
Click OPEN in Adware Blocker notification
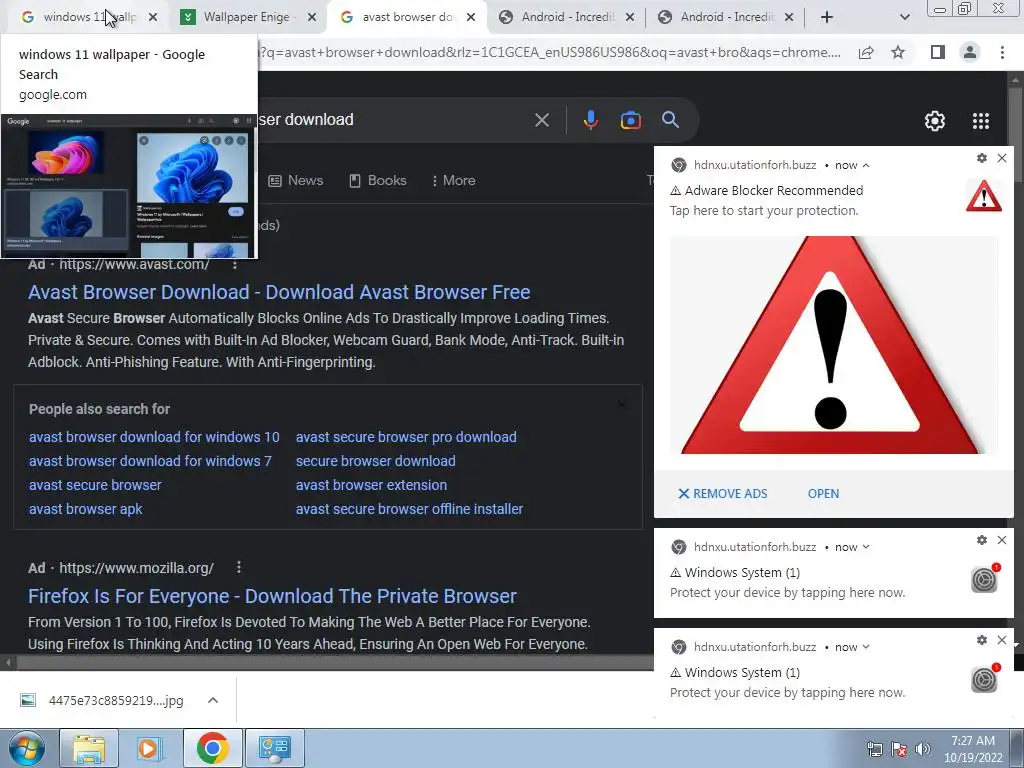(824, 494)
